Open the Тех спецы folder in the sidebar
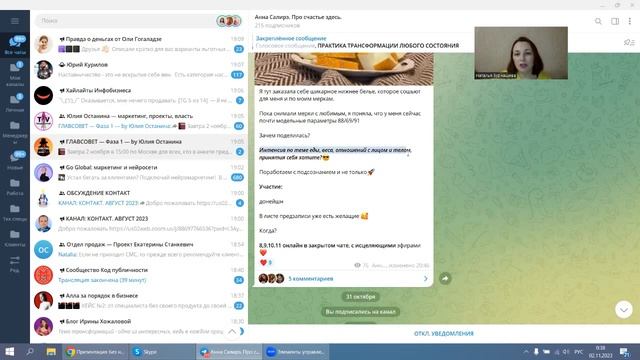 tap(15, 212)
